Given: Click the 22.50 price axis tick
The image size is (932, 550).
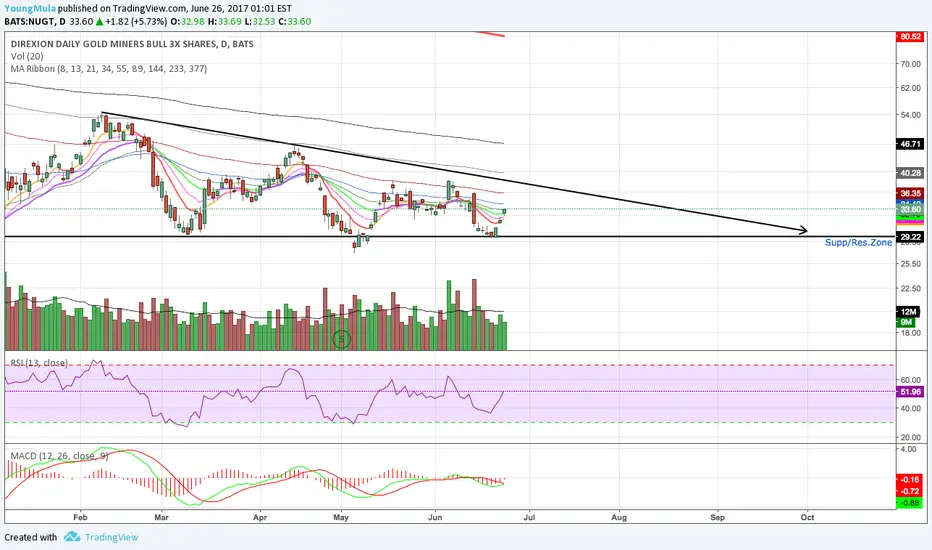Looking at the screenshot, I should 911,289.
